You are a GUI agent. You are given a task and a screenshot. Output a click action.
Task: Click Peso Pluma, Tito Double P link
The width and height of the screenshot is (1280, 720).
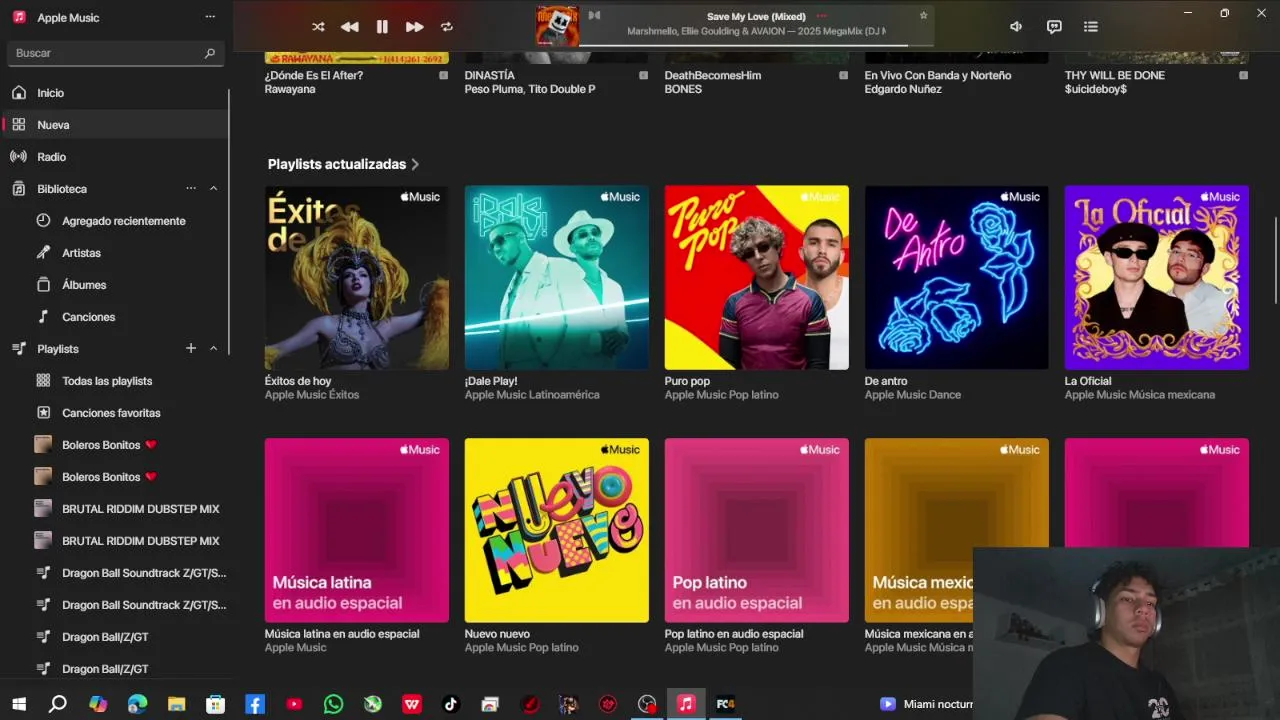point(530,89)
